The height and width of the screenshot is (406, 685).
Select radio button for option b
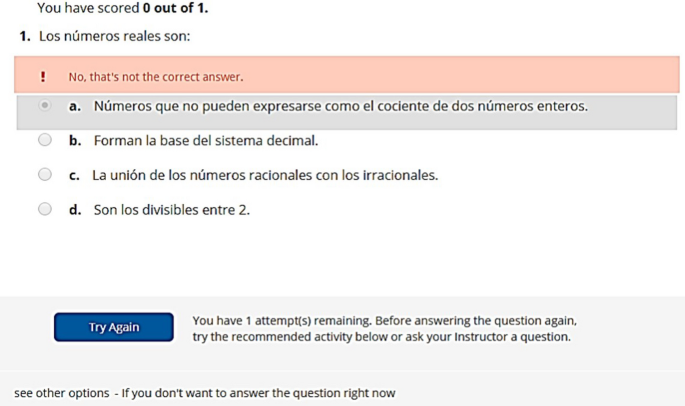[x=45, y=141]
